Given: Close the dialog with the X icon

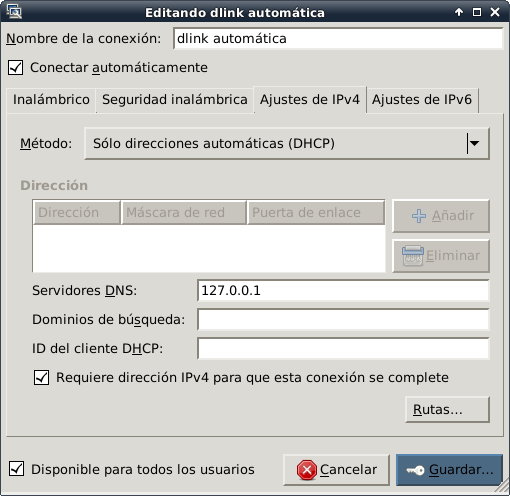Looking at the screenshot, I should 495,12.
